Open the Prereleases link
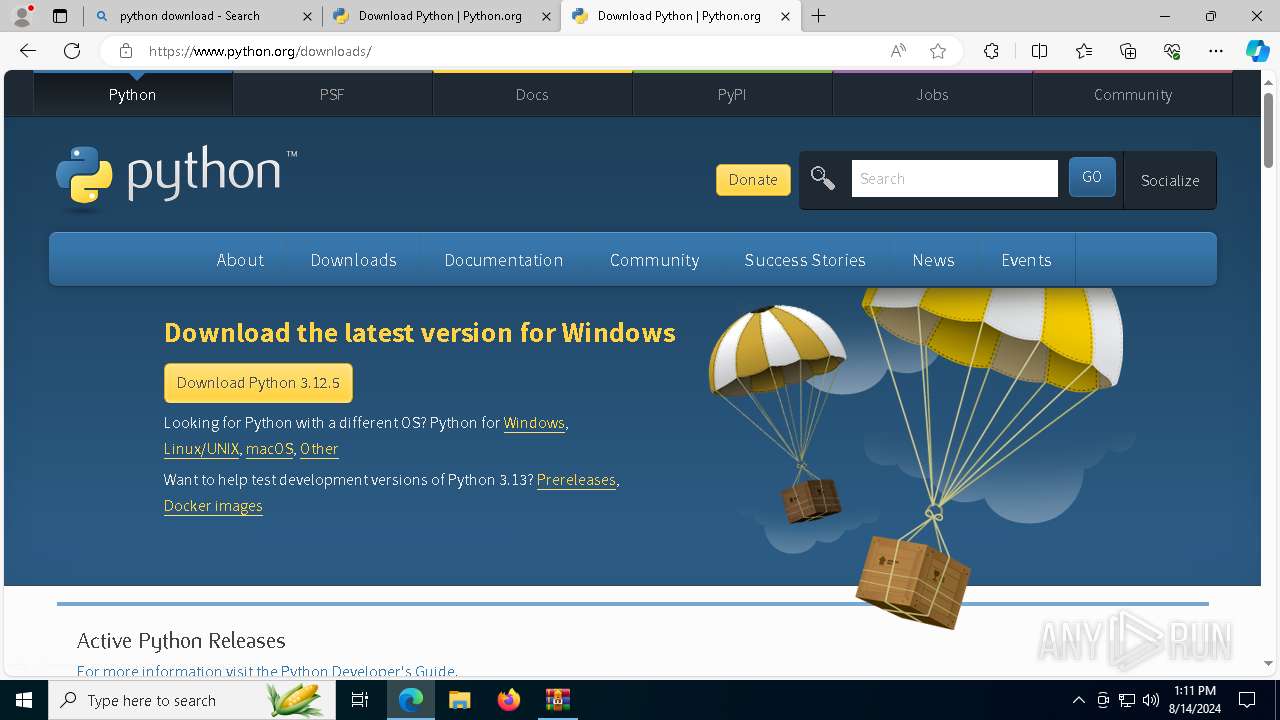This screenshot has height=720, width=1280. point(576,480)
